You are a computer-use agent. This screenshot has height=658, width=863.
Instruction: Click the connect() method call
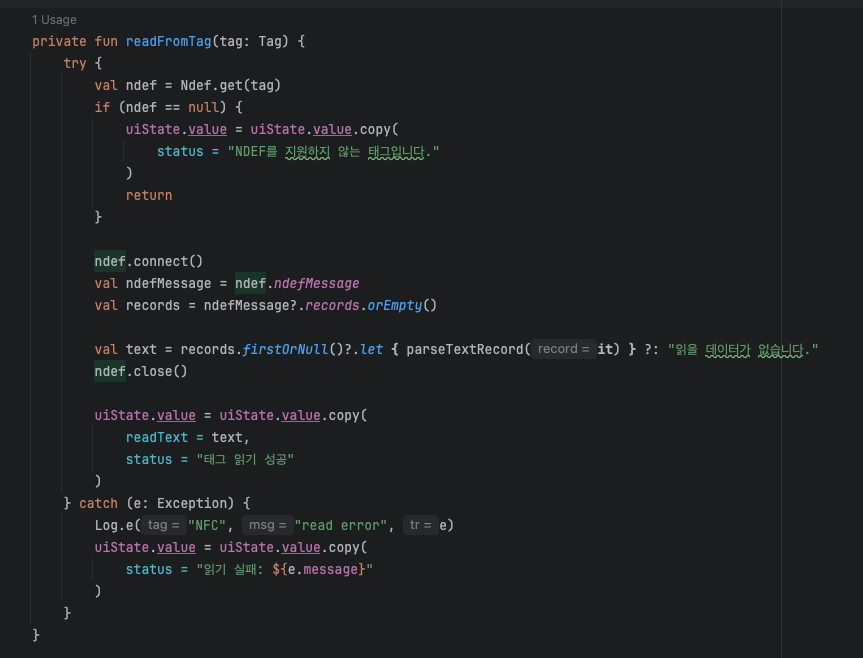(168, 261)
